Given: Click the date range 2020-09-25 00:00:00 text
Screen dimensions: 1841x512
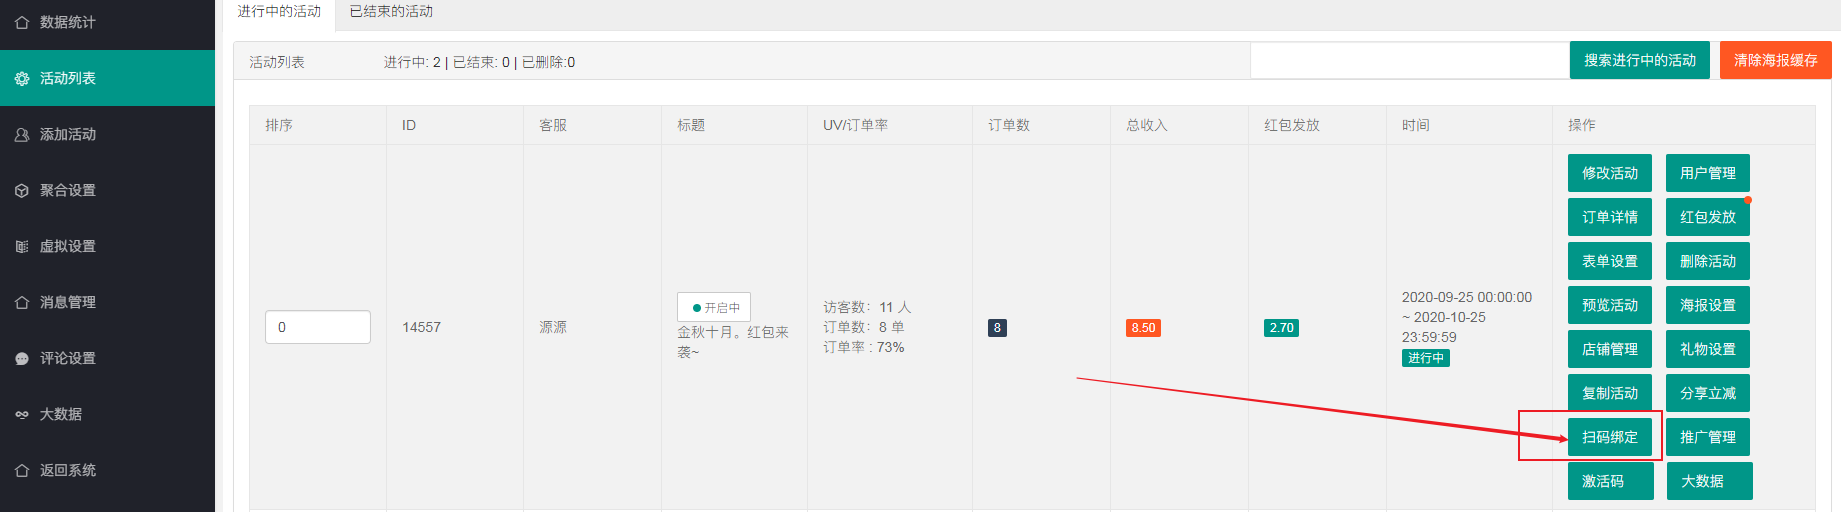Looking at the screenshot, I should [x=1467, y=297].
